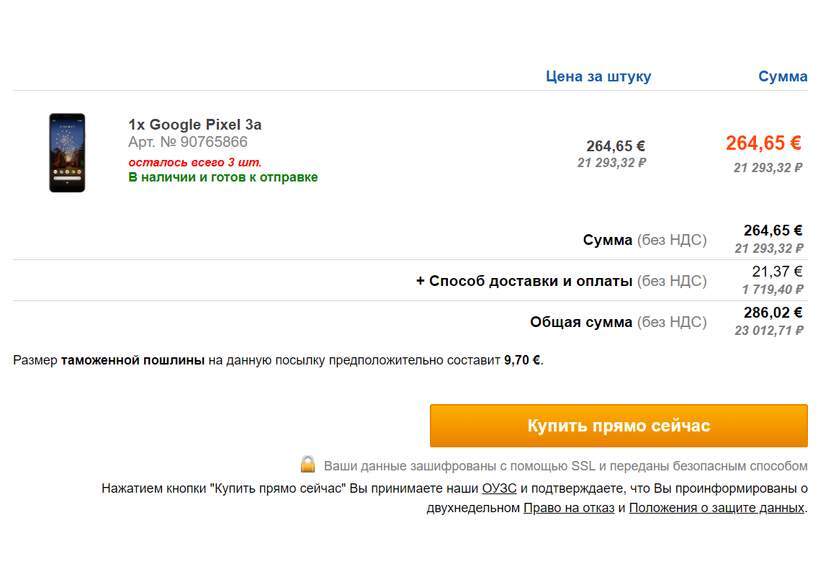Image resolution: width=831 pixels, height=577 pixels.
Task: Click the "Способ доставки и оплаты" label
Action: (x=530, y=281)
